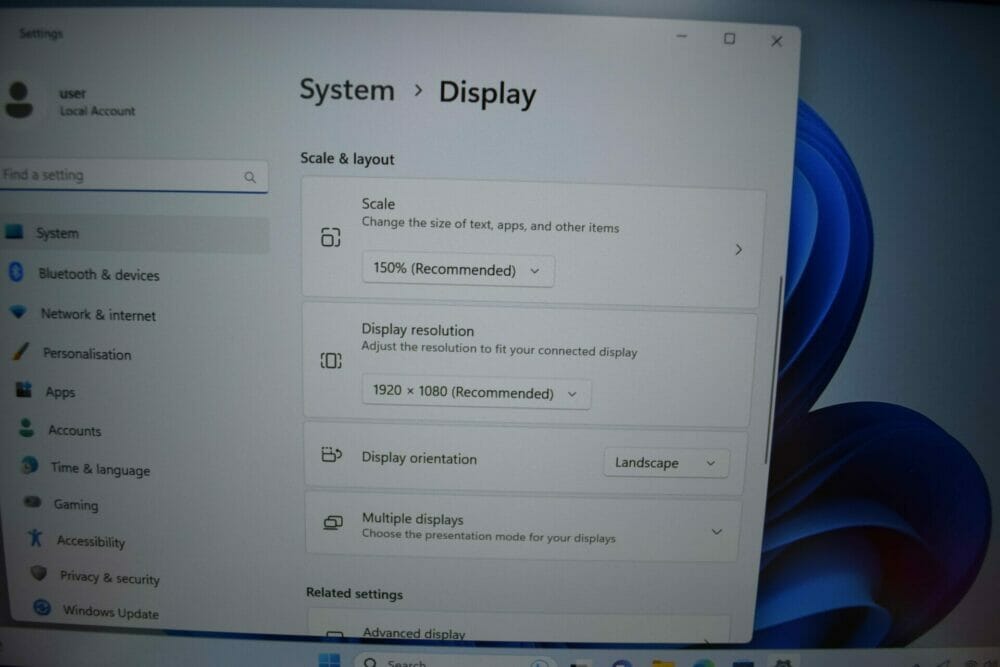
Task: Go to the Apps settings category
Action: pos(60,392)
